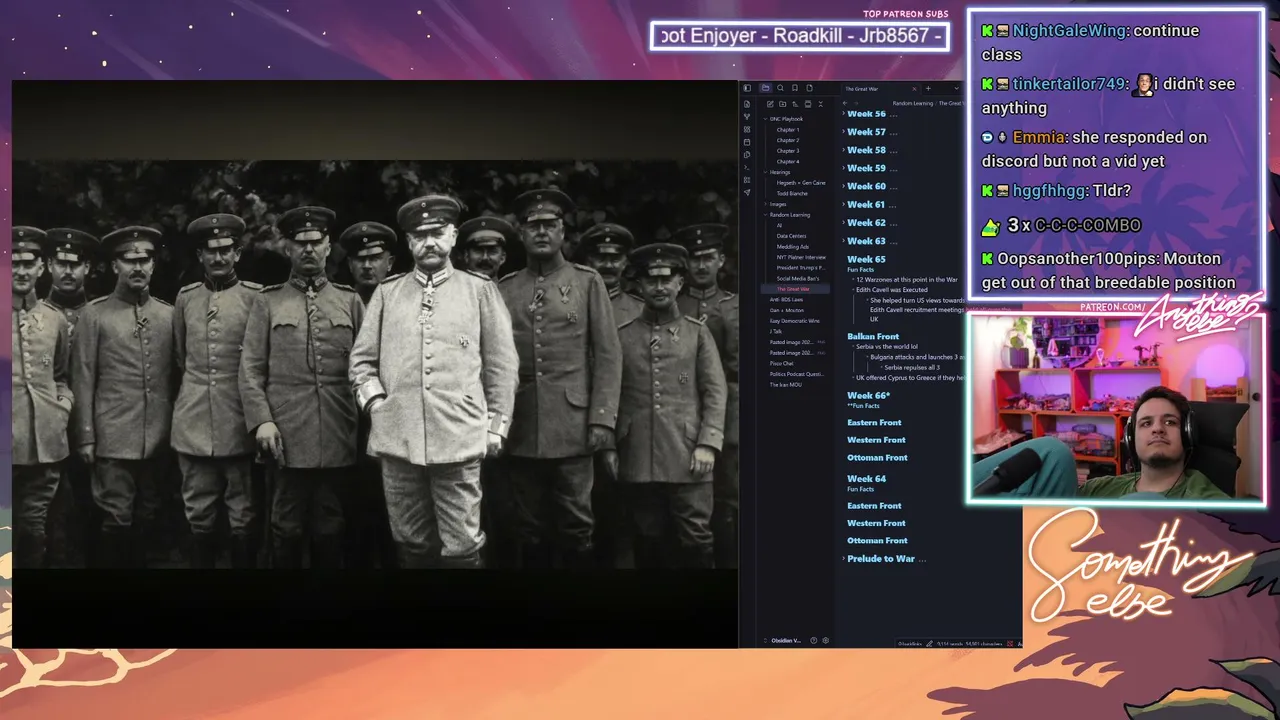Open the Obsidian search panel icon
The width and height of the screenshot is (1280, 720).
click(781, 88)
